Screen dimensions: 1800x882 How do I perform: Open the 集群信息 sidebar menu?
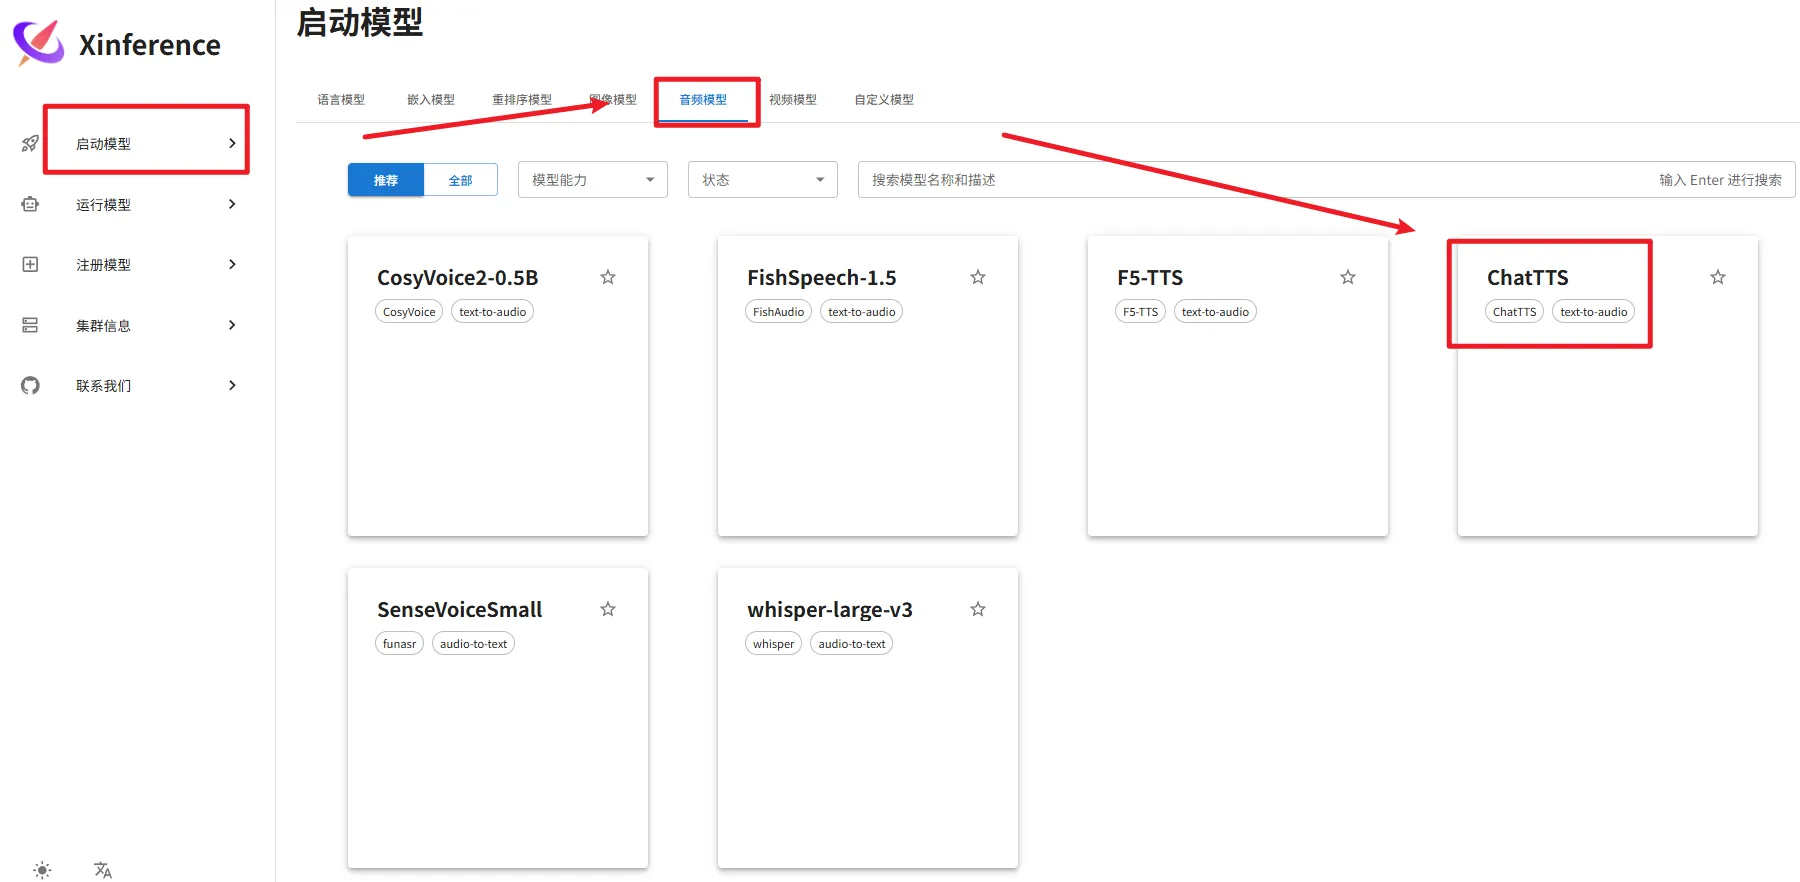click(138, 325)
